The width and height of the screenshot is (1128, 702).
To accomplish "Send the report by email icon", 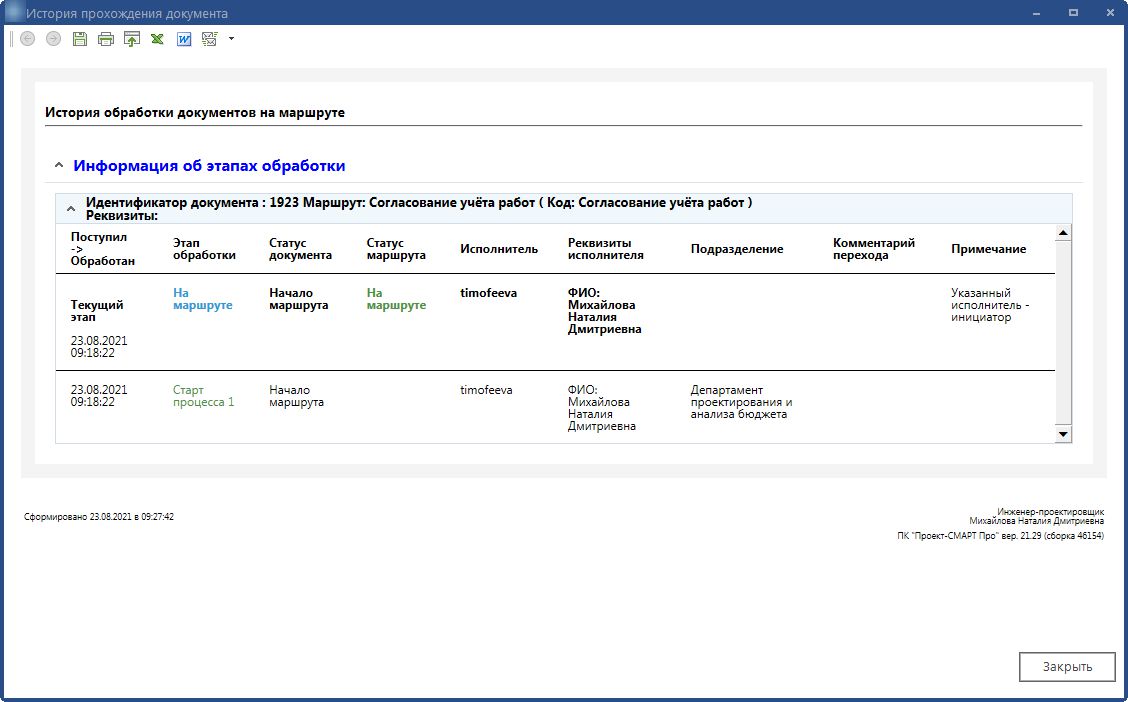I will click(x=210, y=39).
